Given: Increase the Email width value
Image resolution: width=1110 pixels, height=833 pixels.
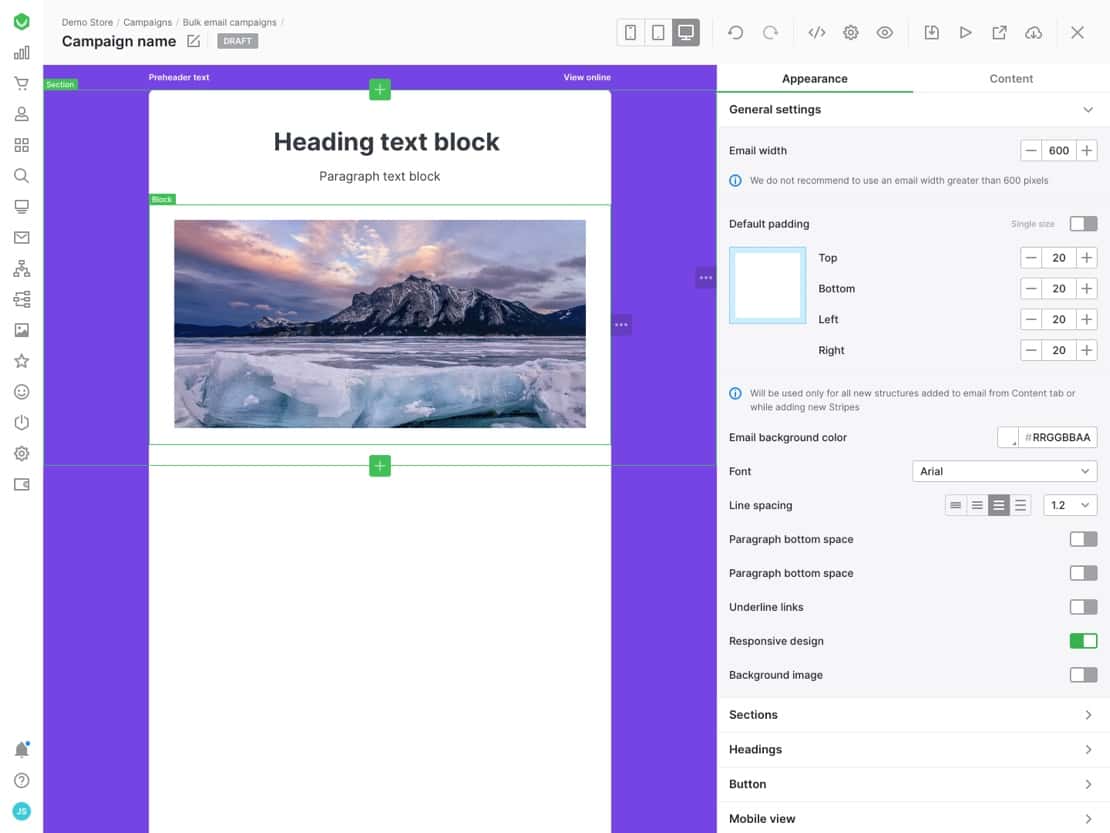Looking at the screenshot, I should 1087,151.
